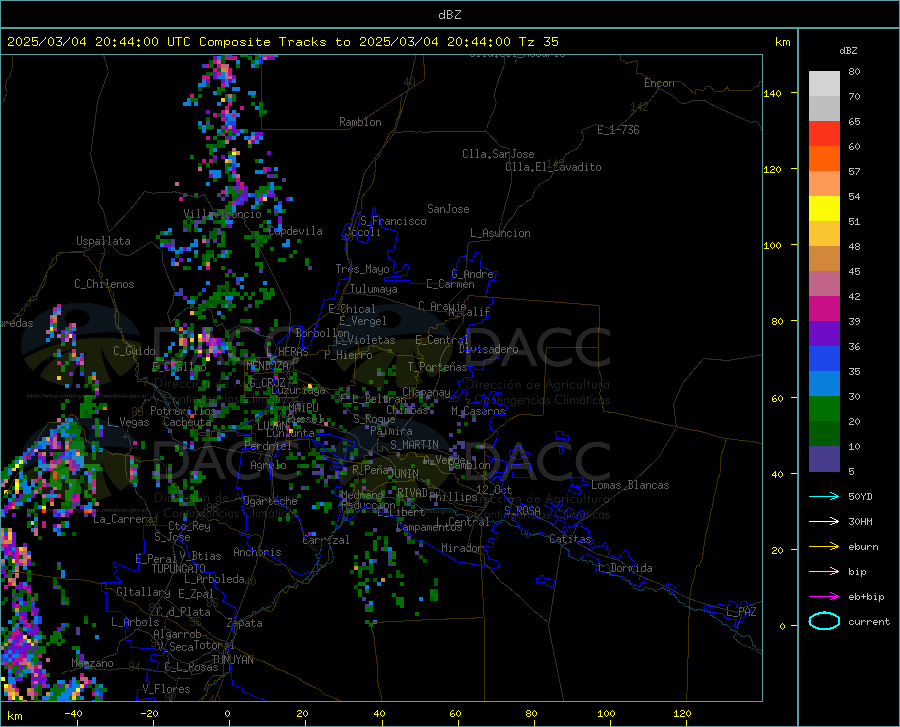Click the Zapata place label
The width and height of the screenshot is (900, 727).
tap(245, 623)
